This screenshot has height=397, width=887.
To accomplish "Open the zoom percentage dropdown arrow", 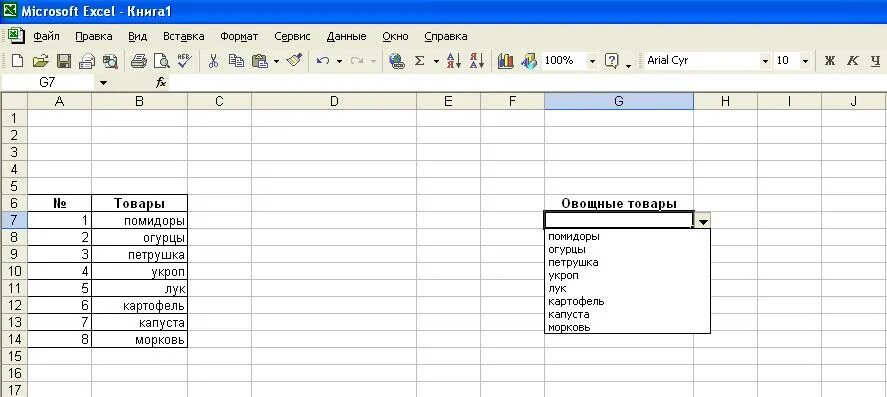I will 592,61.
